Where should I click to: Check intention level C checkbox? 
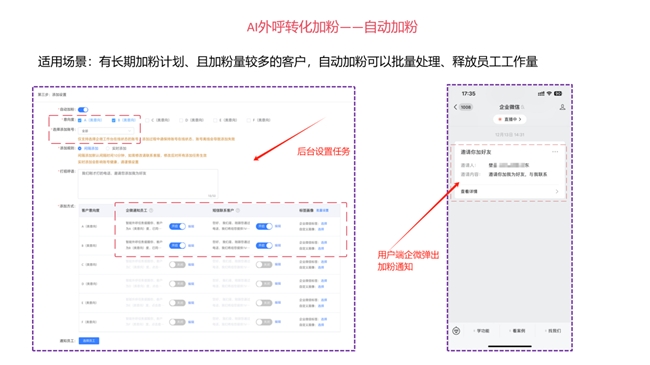(147, 120)
